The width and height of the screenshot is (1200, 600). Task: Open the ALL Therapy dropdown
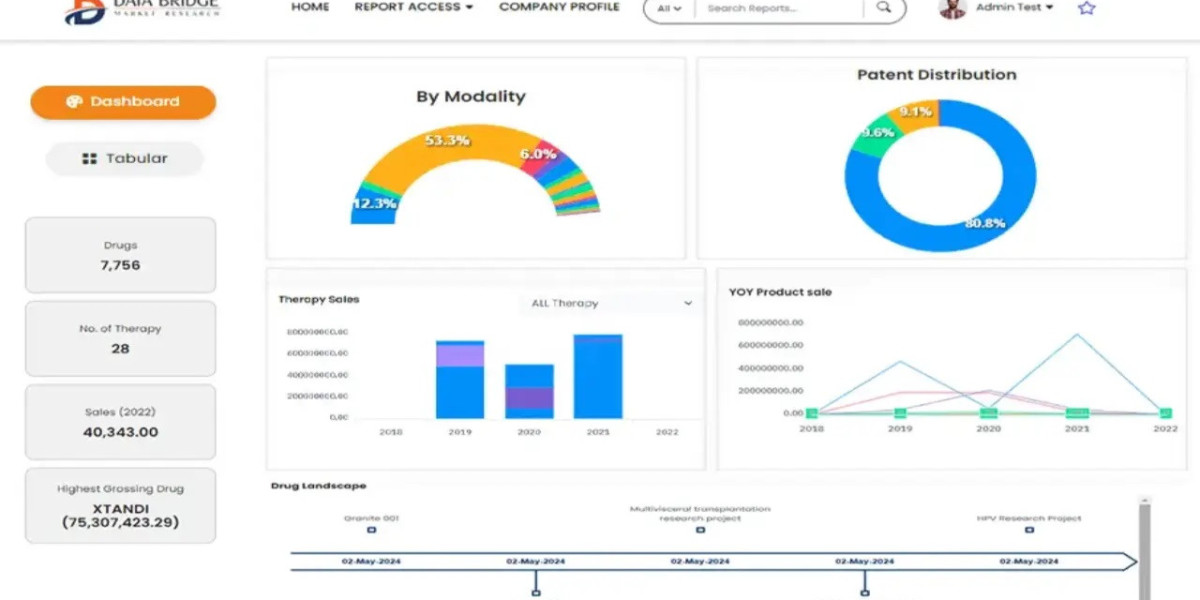611,303
